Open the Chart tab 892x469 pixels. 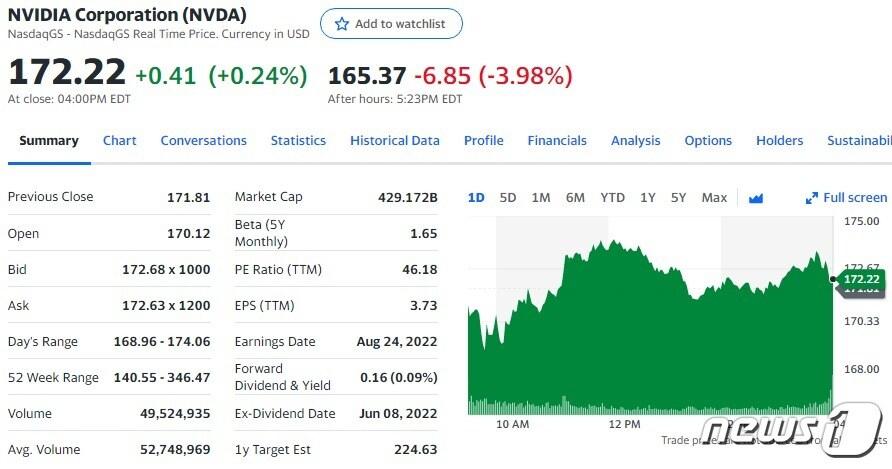[x=120, y=141]
